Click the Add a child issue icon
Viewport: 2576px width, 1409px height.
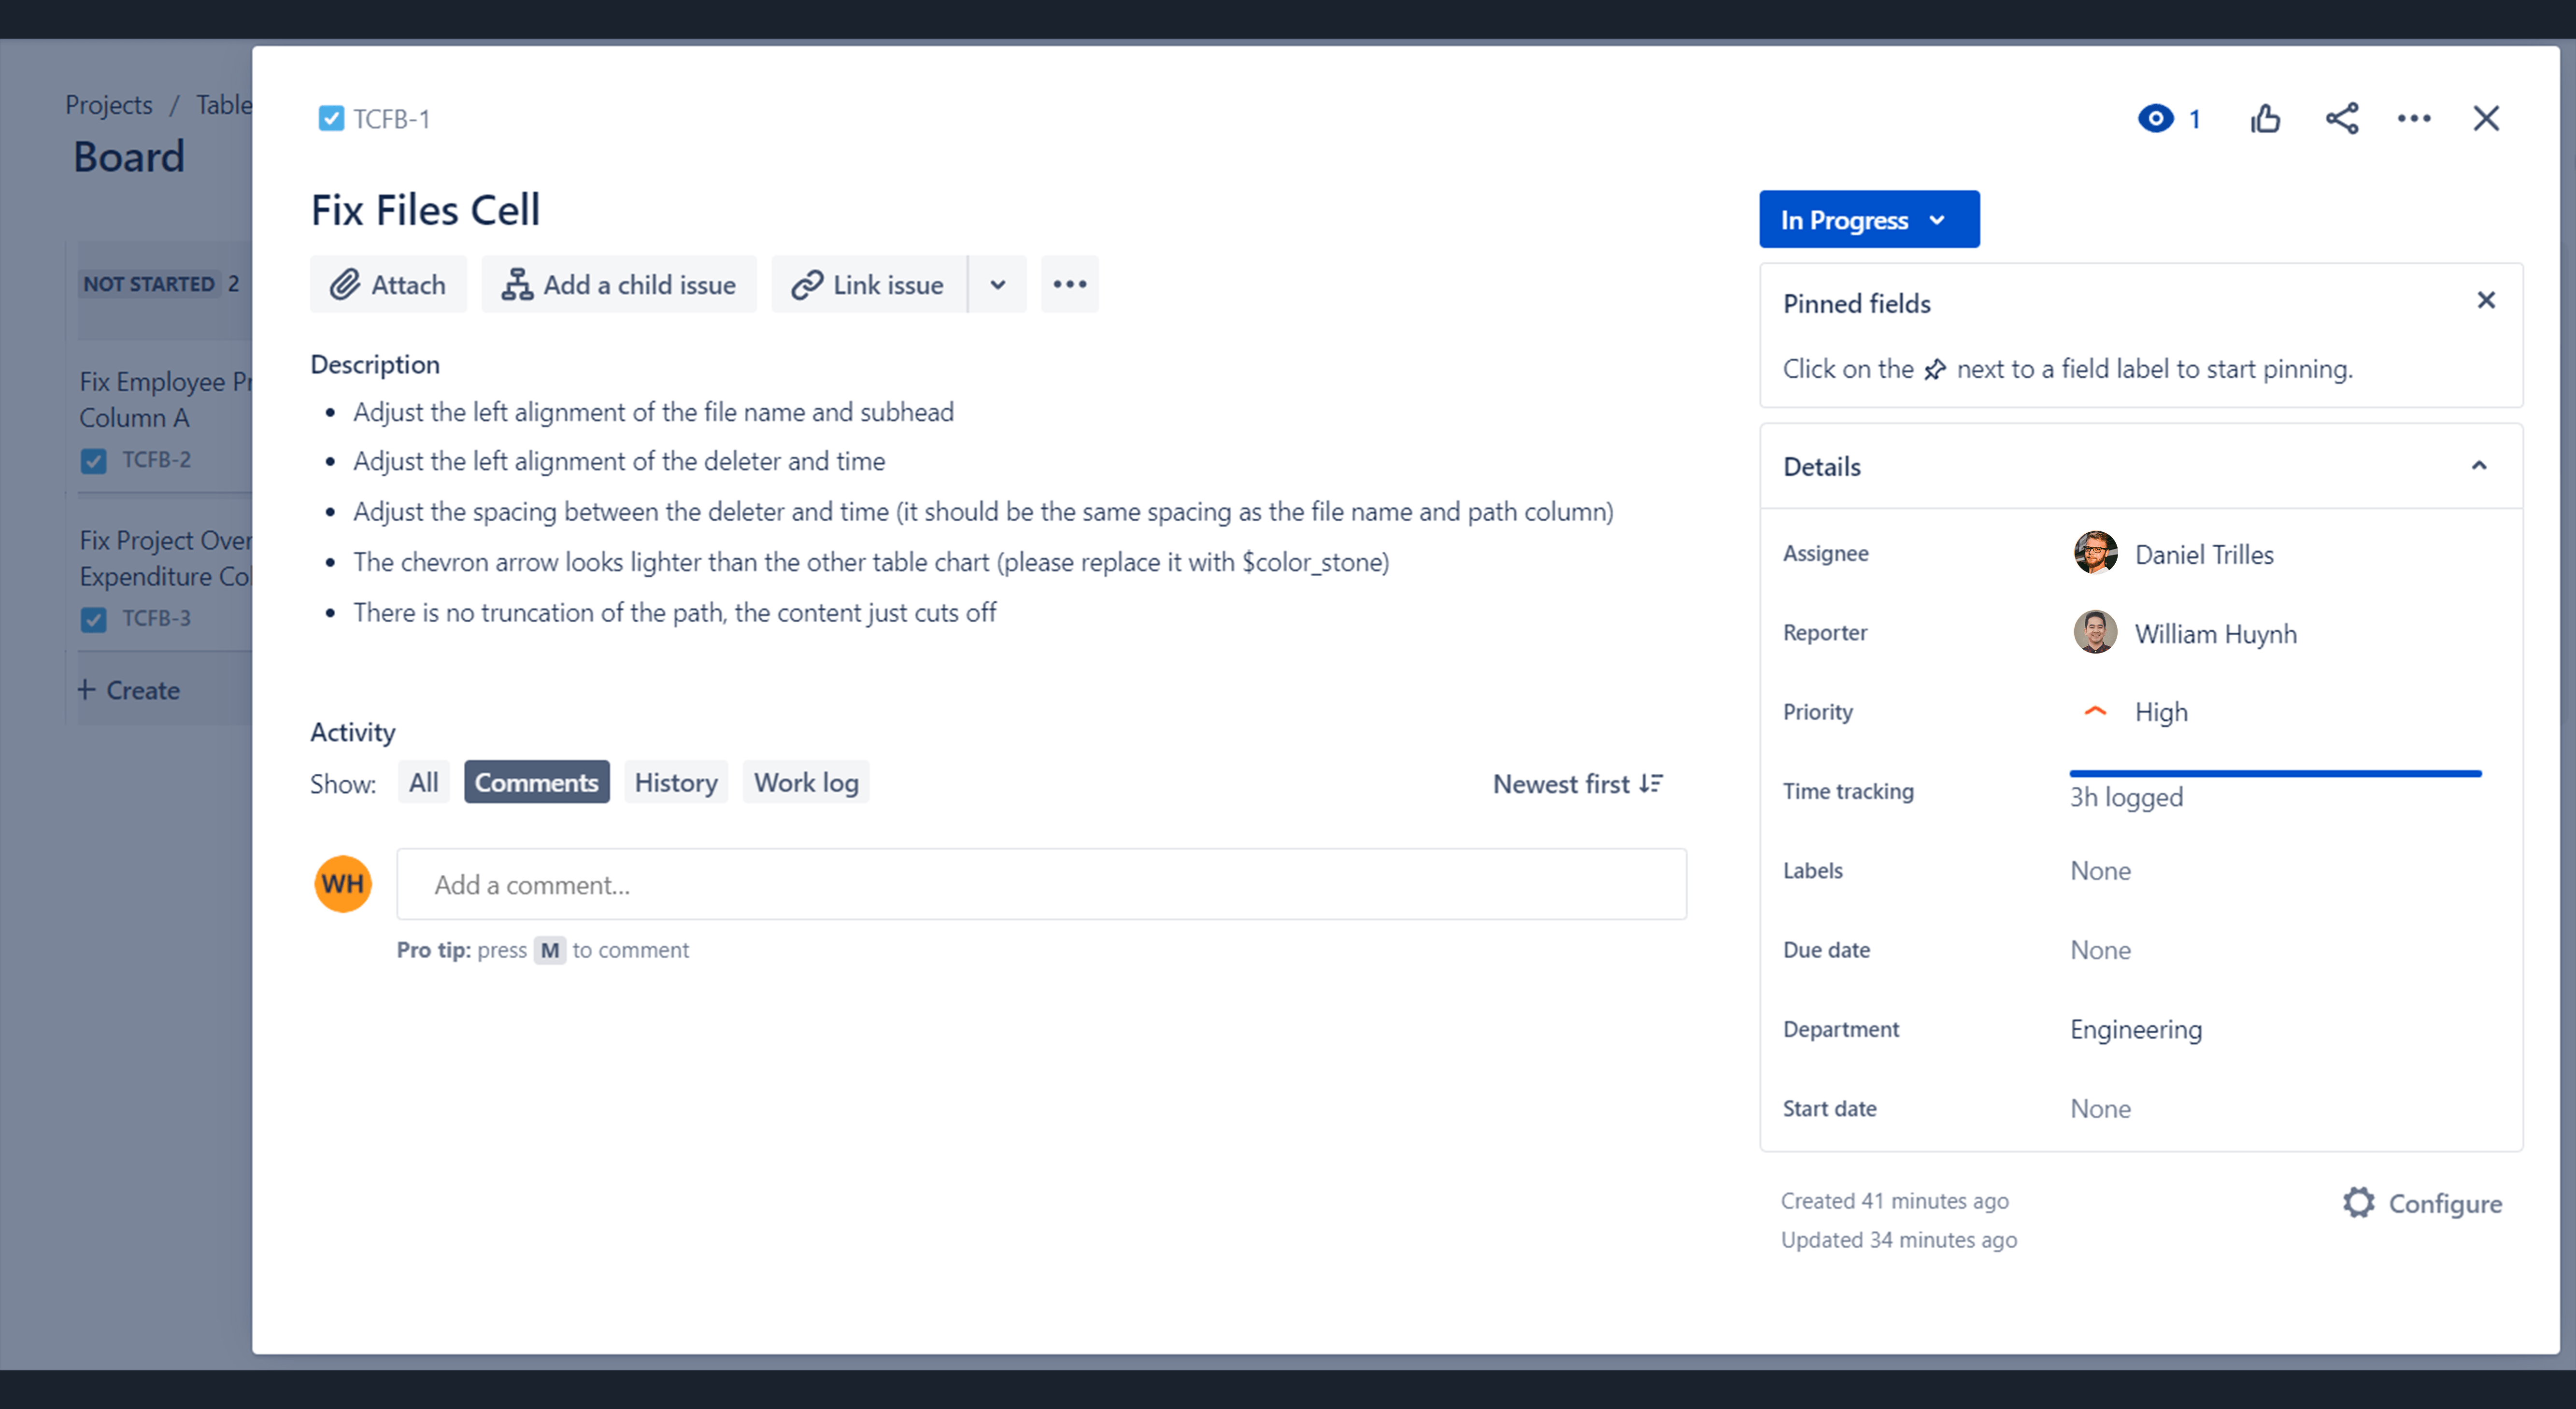click(516, 284)
